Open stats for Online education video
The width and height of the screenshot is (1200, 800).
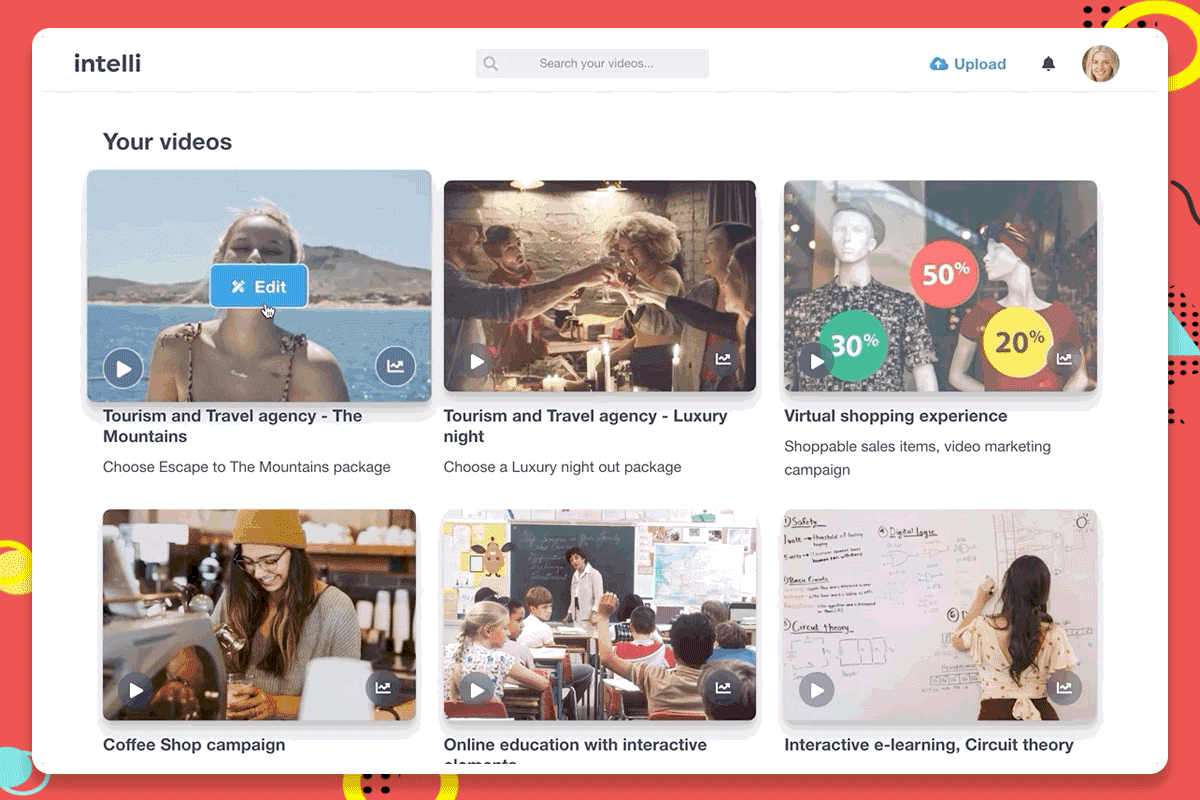coord(723,688)
